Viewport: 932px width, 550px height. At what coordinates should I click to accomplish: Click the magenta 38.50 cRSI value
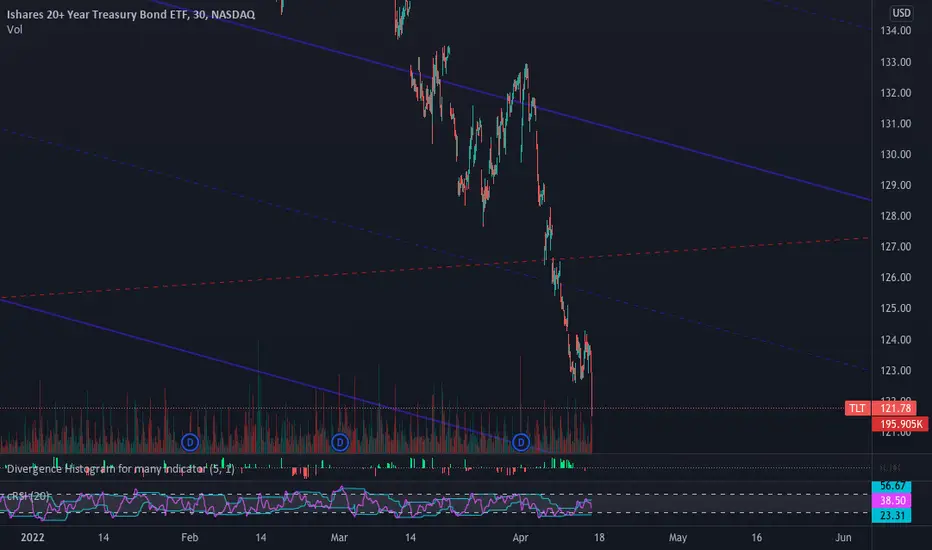892,501
